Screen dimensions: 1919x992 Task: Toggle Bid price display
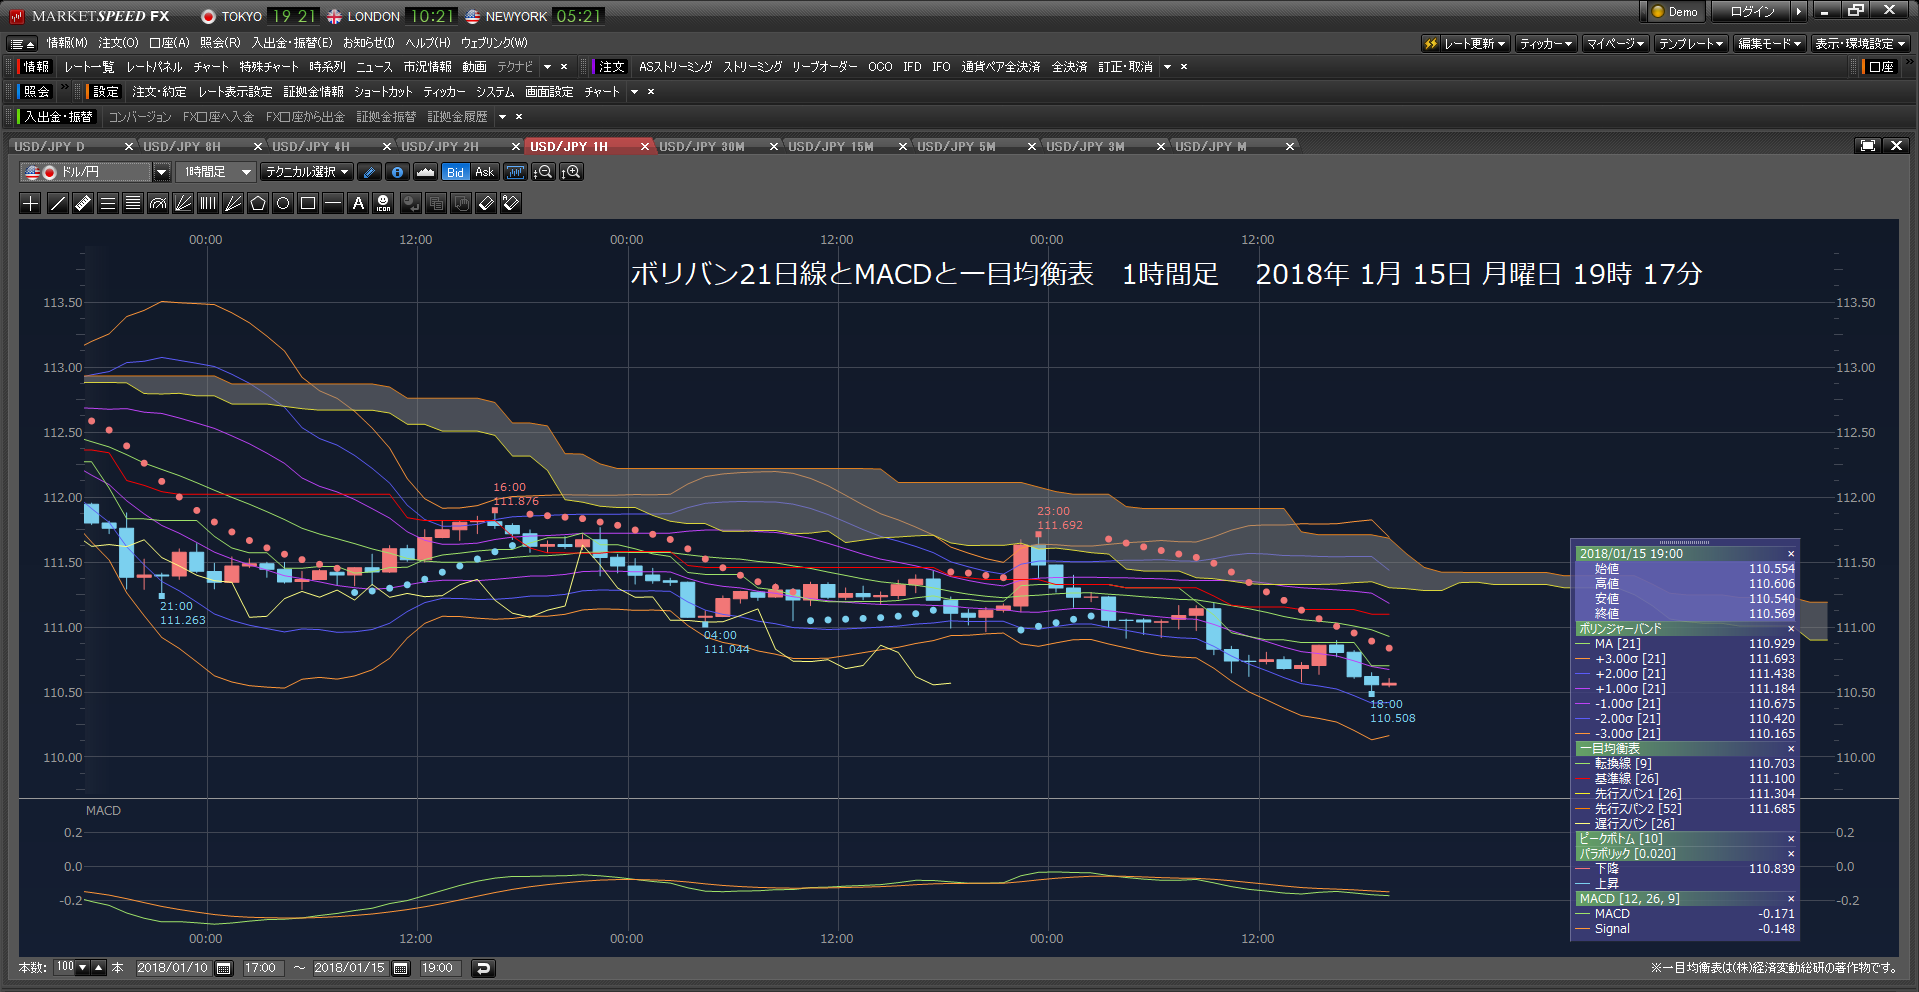[x=455, y=172]
